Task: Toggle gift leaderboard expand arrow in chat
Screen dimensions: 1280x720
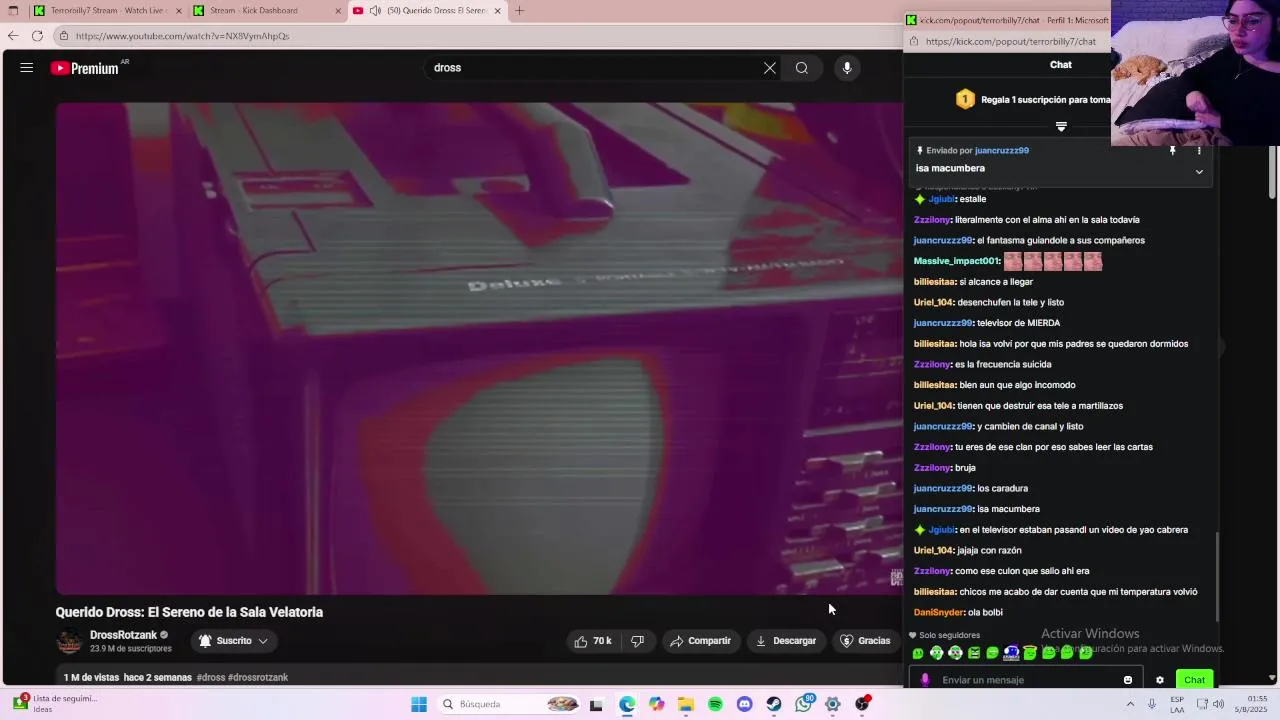Action: (1061, 127)
